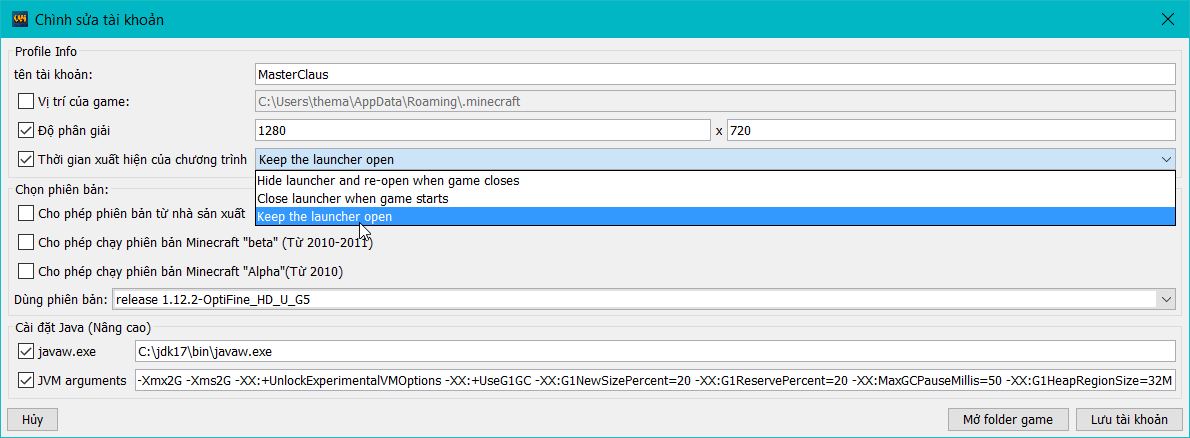Click the javaw.exe path input field
The height and width of the screenshot is (438, 1190).
[x=655, y=351]
